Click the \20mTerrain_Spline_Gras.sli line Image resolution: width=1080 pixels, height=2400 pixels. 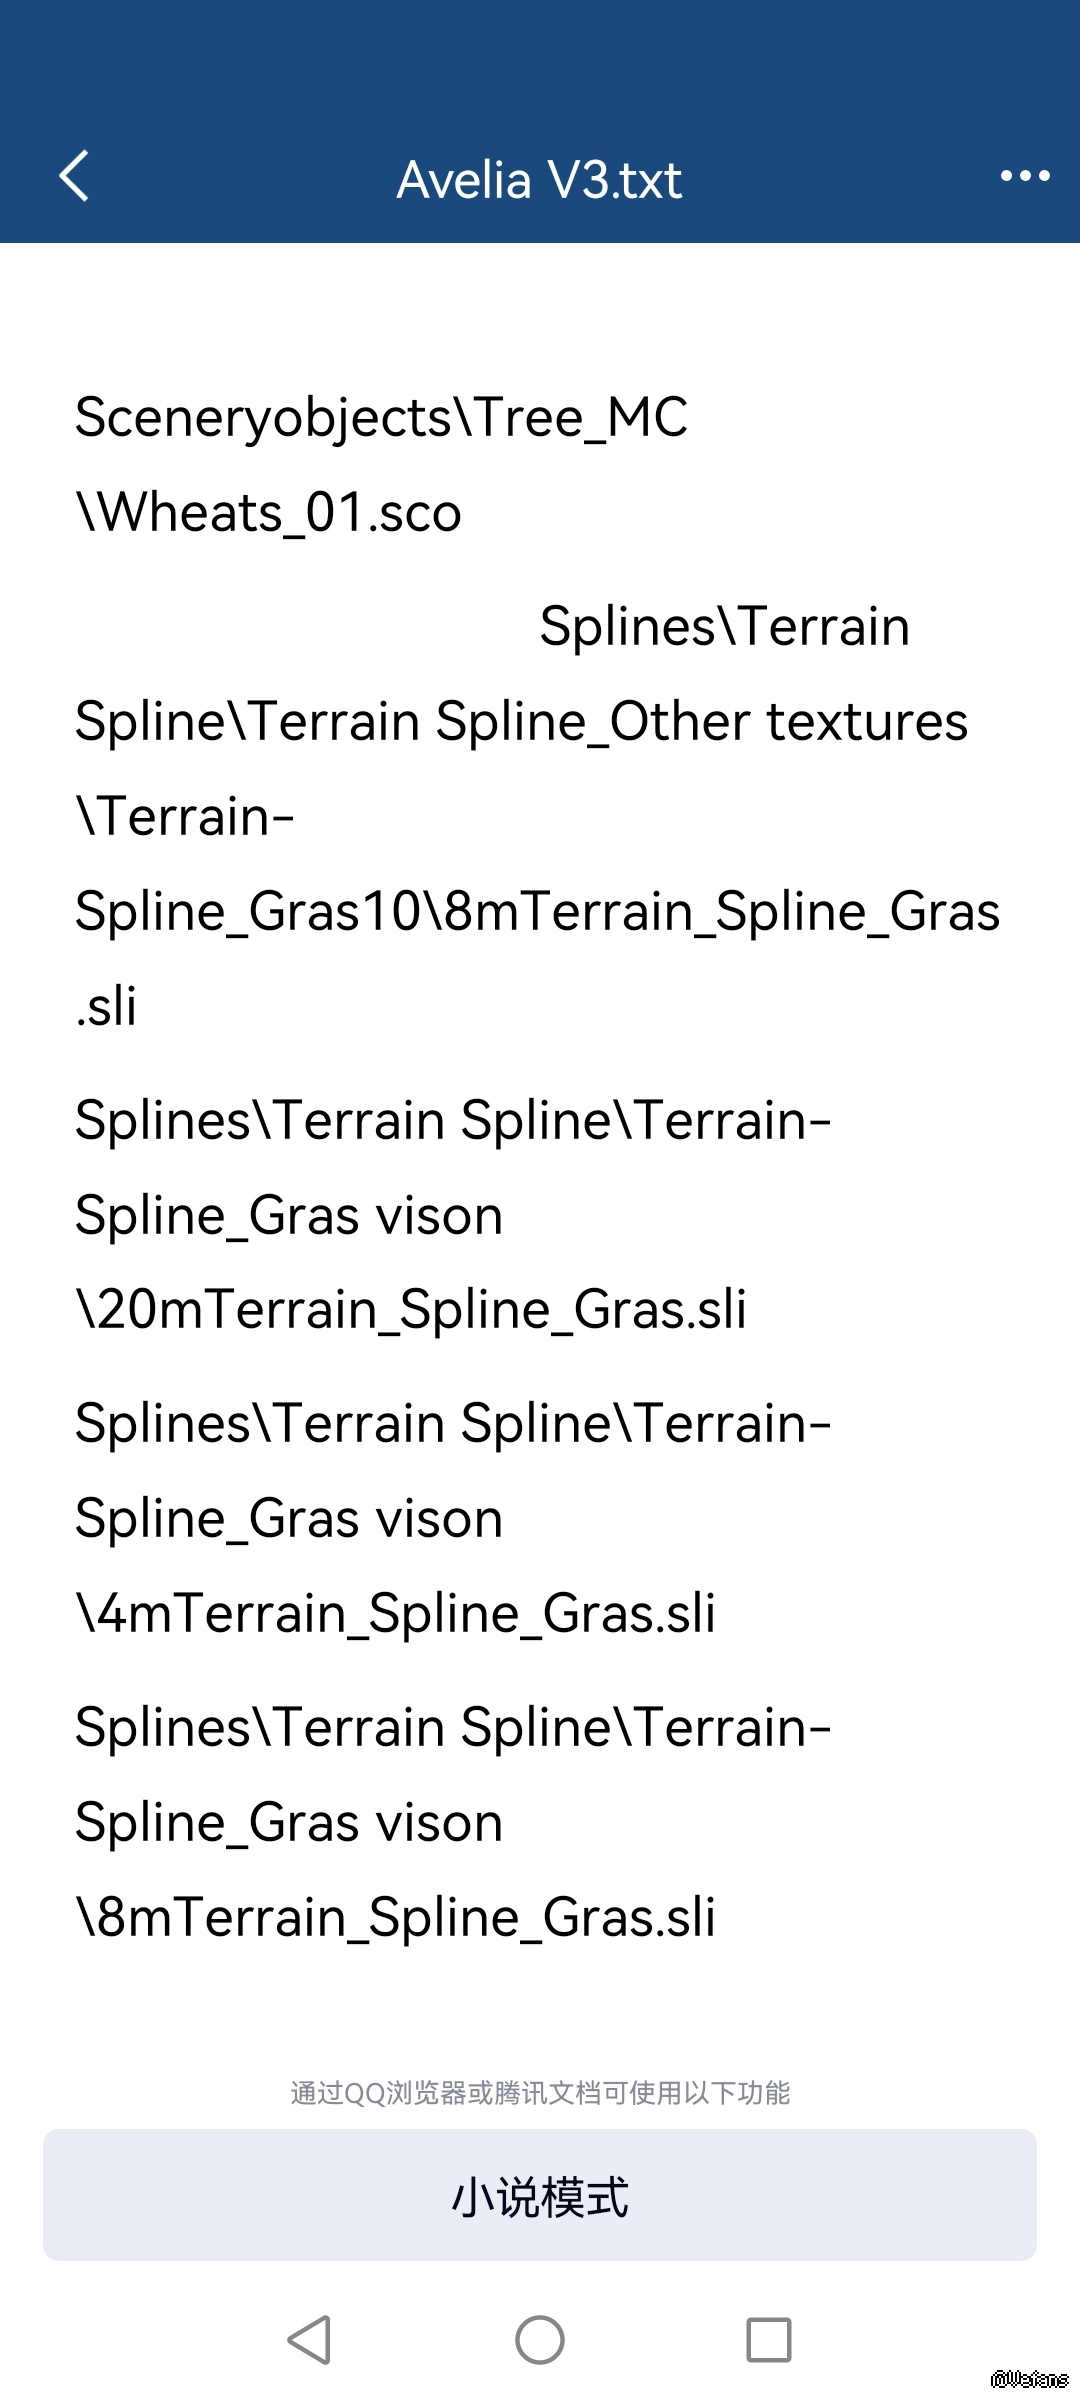point(411,1310)
